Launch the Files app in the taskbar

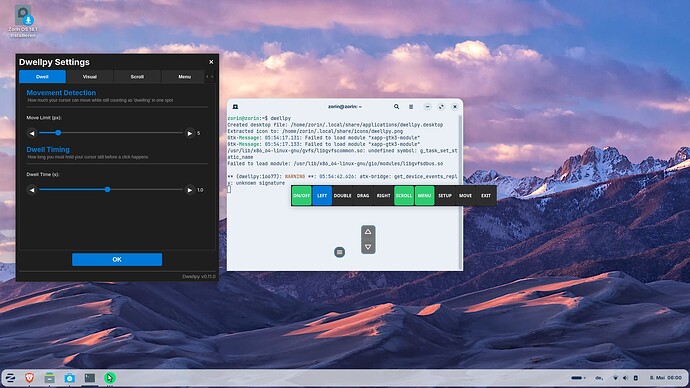[50, 377]
